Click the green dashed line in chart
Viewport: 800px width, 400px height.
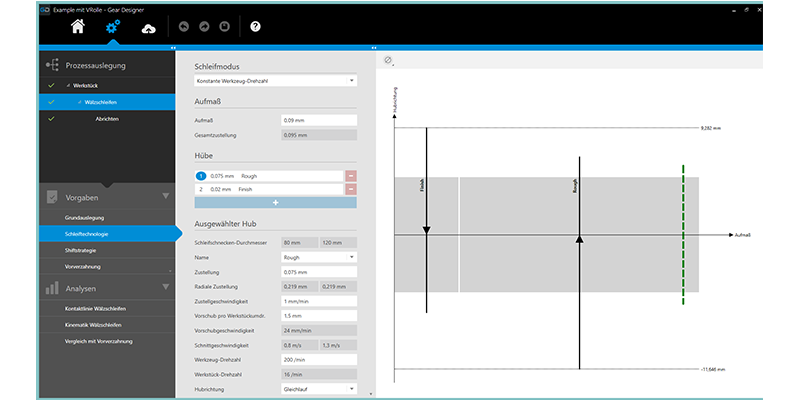tap(683, 235)
